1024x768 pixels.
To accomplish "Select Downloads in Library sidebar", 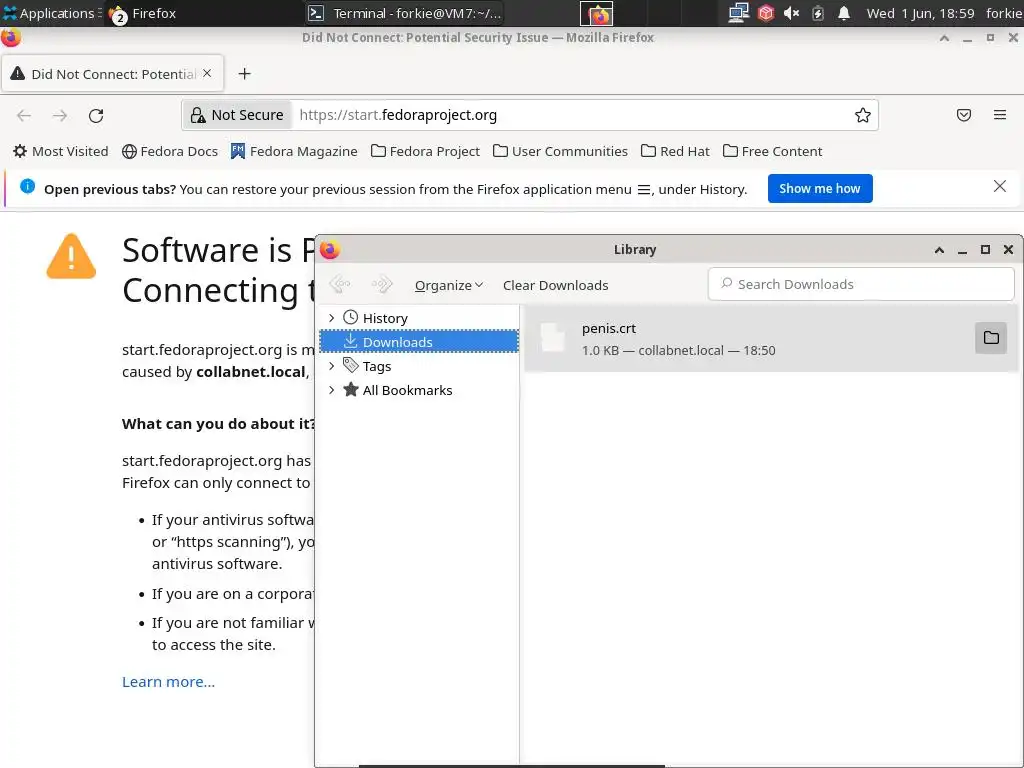I will click(x=419, y=342).
